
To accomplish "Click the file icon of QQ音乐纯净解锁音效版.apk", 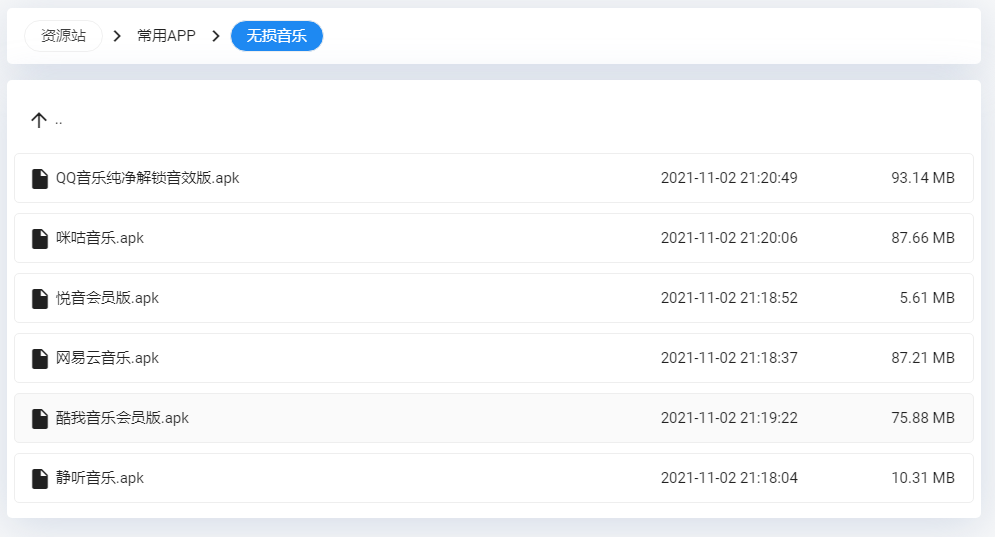I will (x=40, y=178).
